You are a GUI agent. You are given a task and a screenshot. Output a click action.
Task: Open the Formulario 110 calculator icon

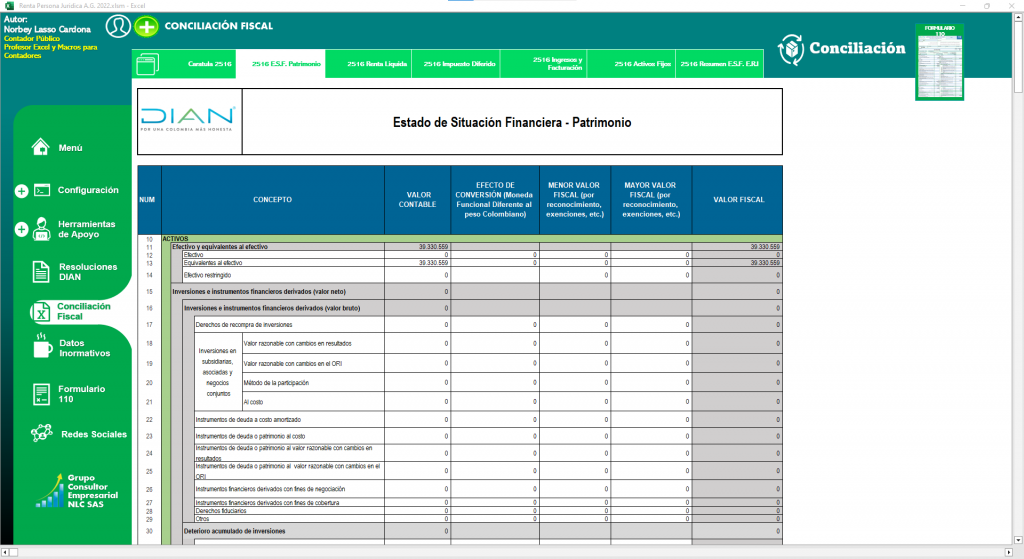41,394
